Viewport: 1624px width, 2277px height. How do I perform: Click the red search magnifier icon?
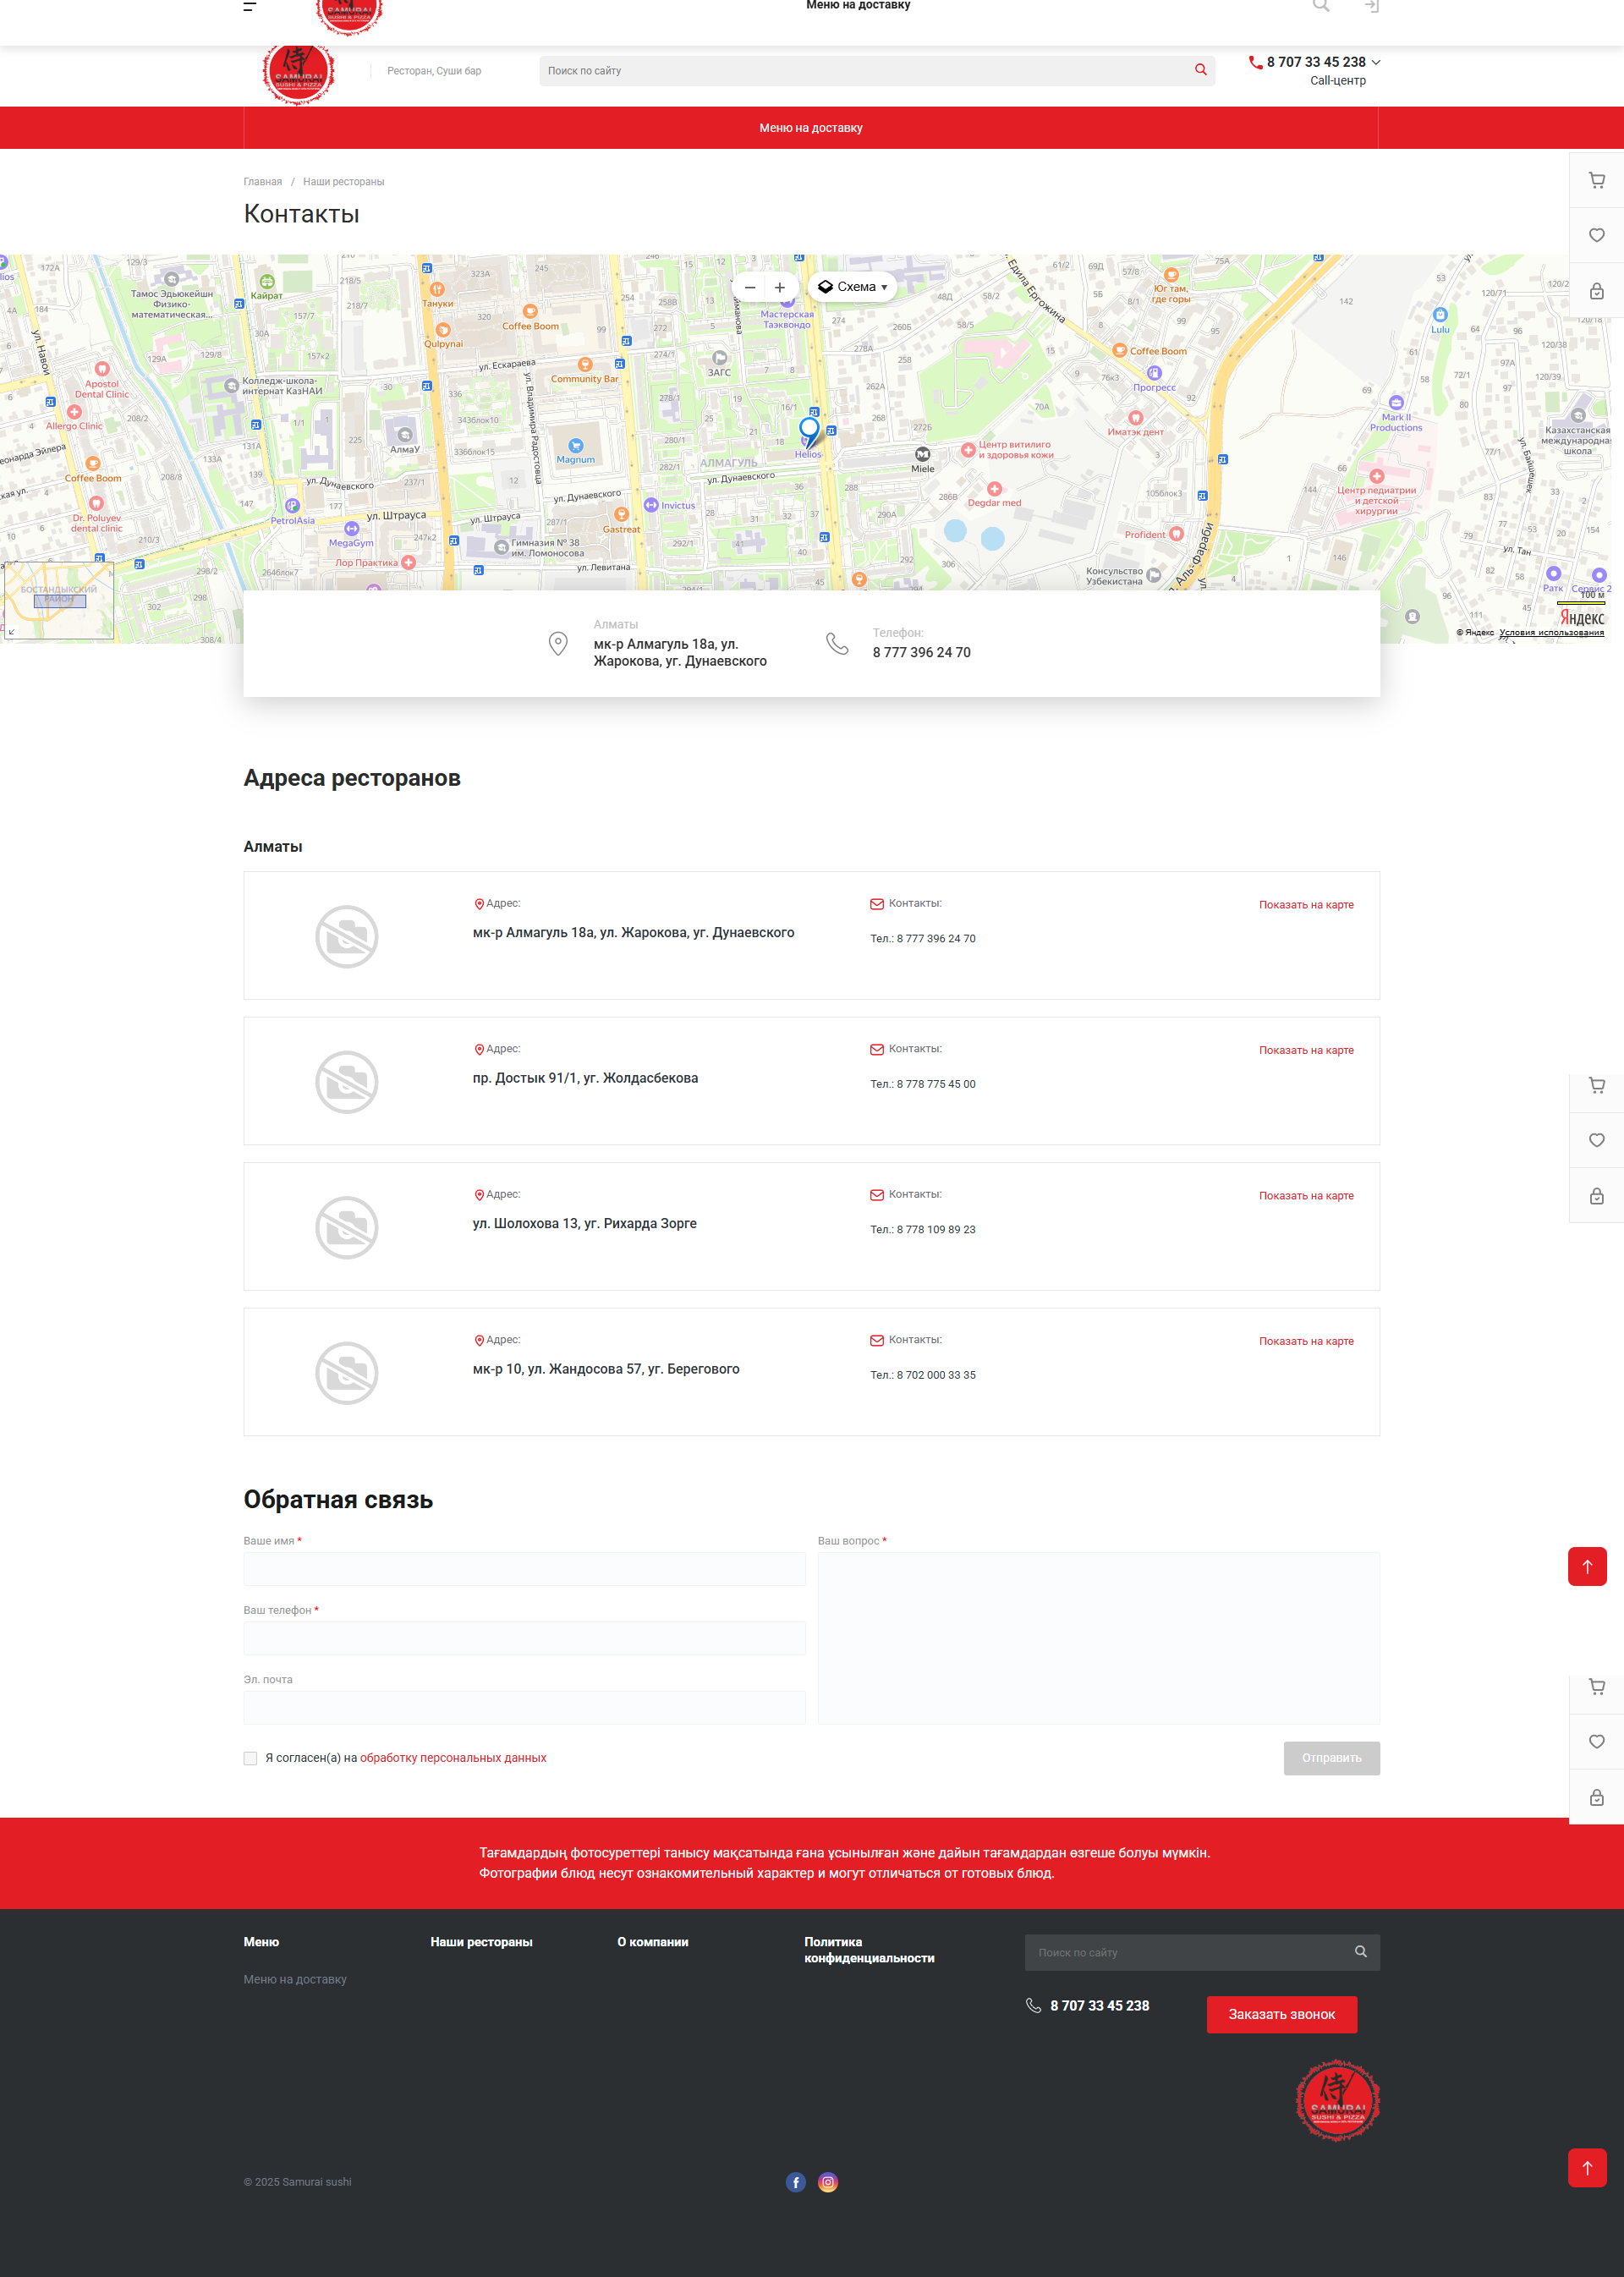click(1200, 70)
